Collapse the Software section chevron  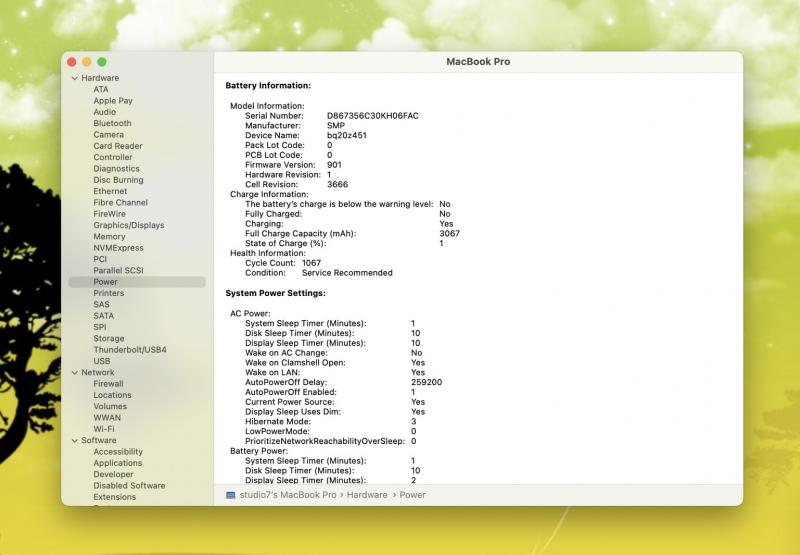click(x=75, y=440)
